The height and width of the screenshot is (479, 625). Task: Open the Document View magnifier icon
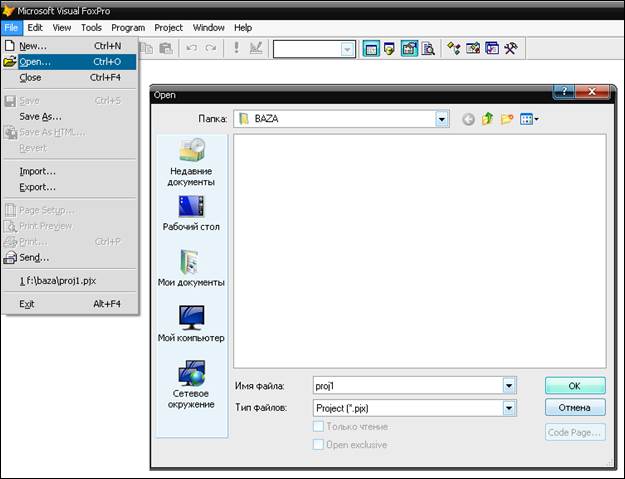pos(428,49)
